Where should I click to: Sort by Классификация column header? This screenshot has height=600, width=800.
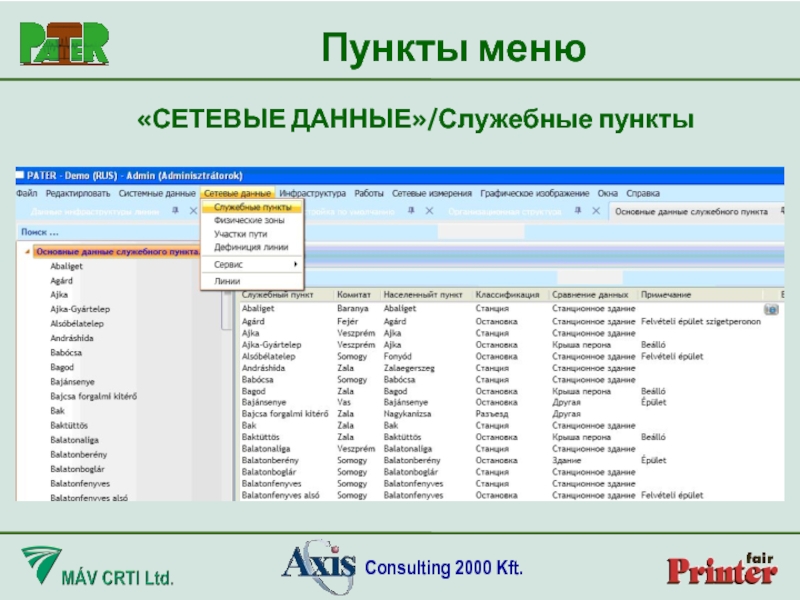click(507, 295)
